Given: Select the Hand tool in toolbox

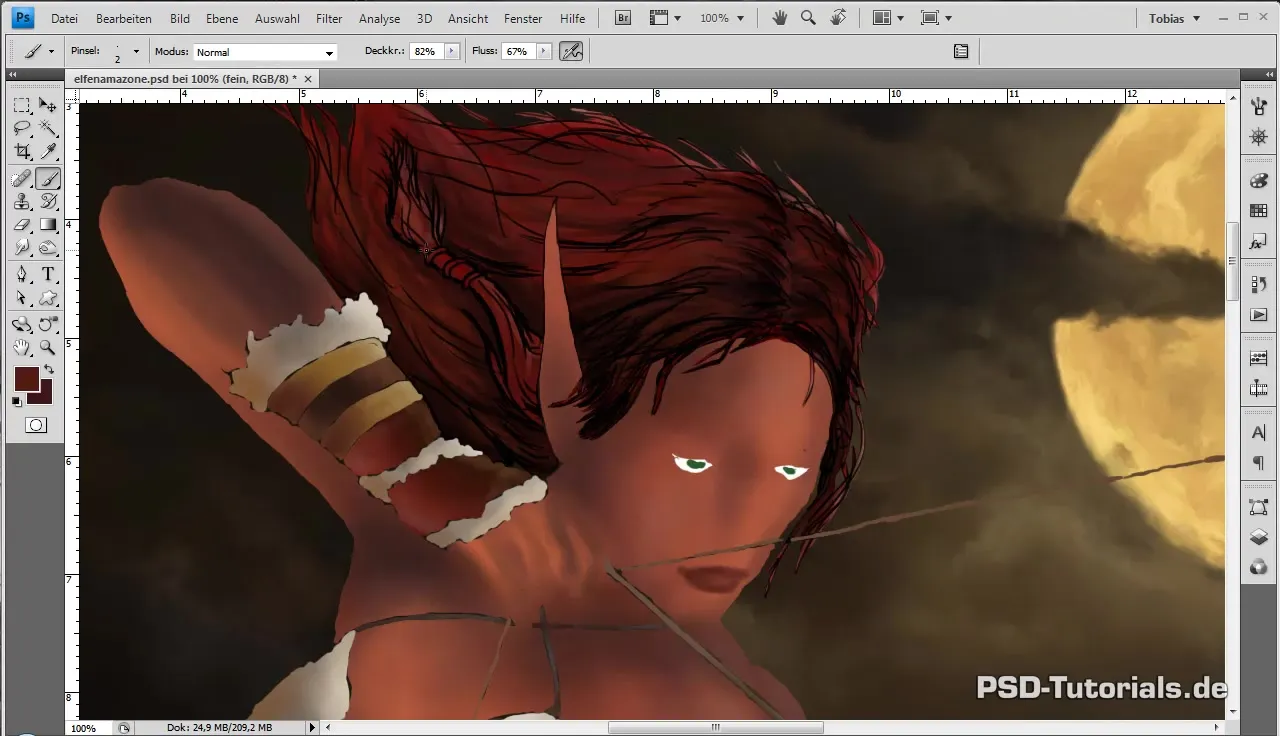Looking at the screenshot, I should point(21,347).
